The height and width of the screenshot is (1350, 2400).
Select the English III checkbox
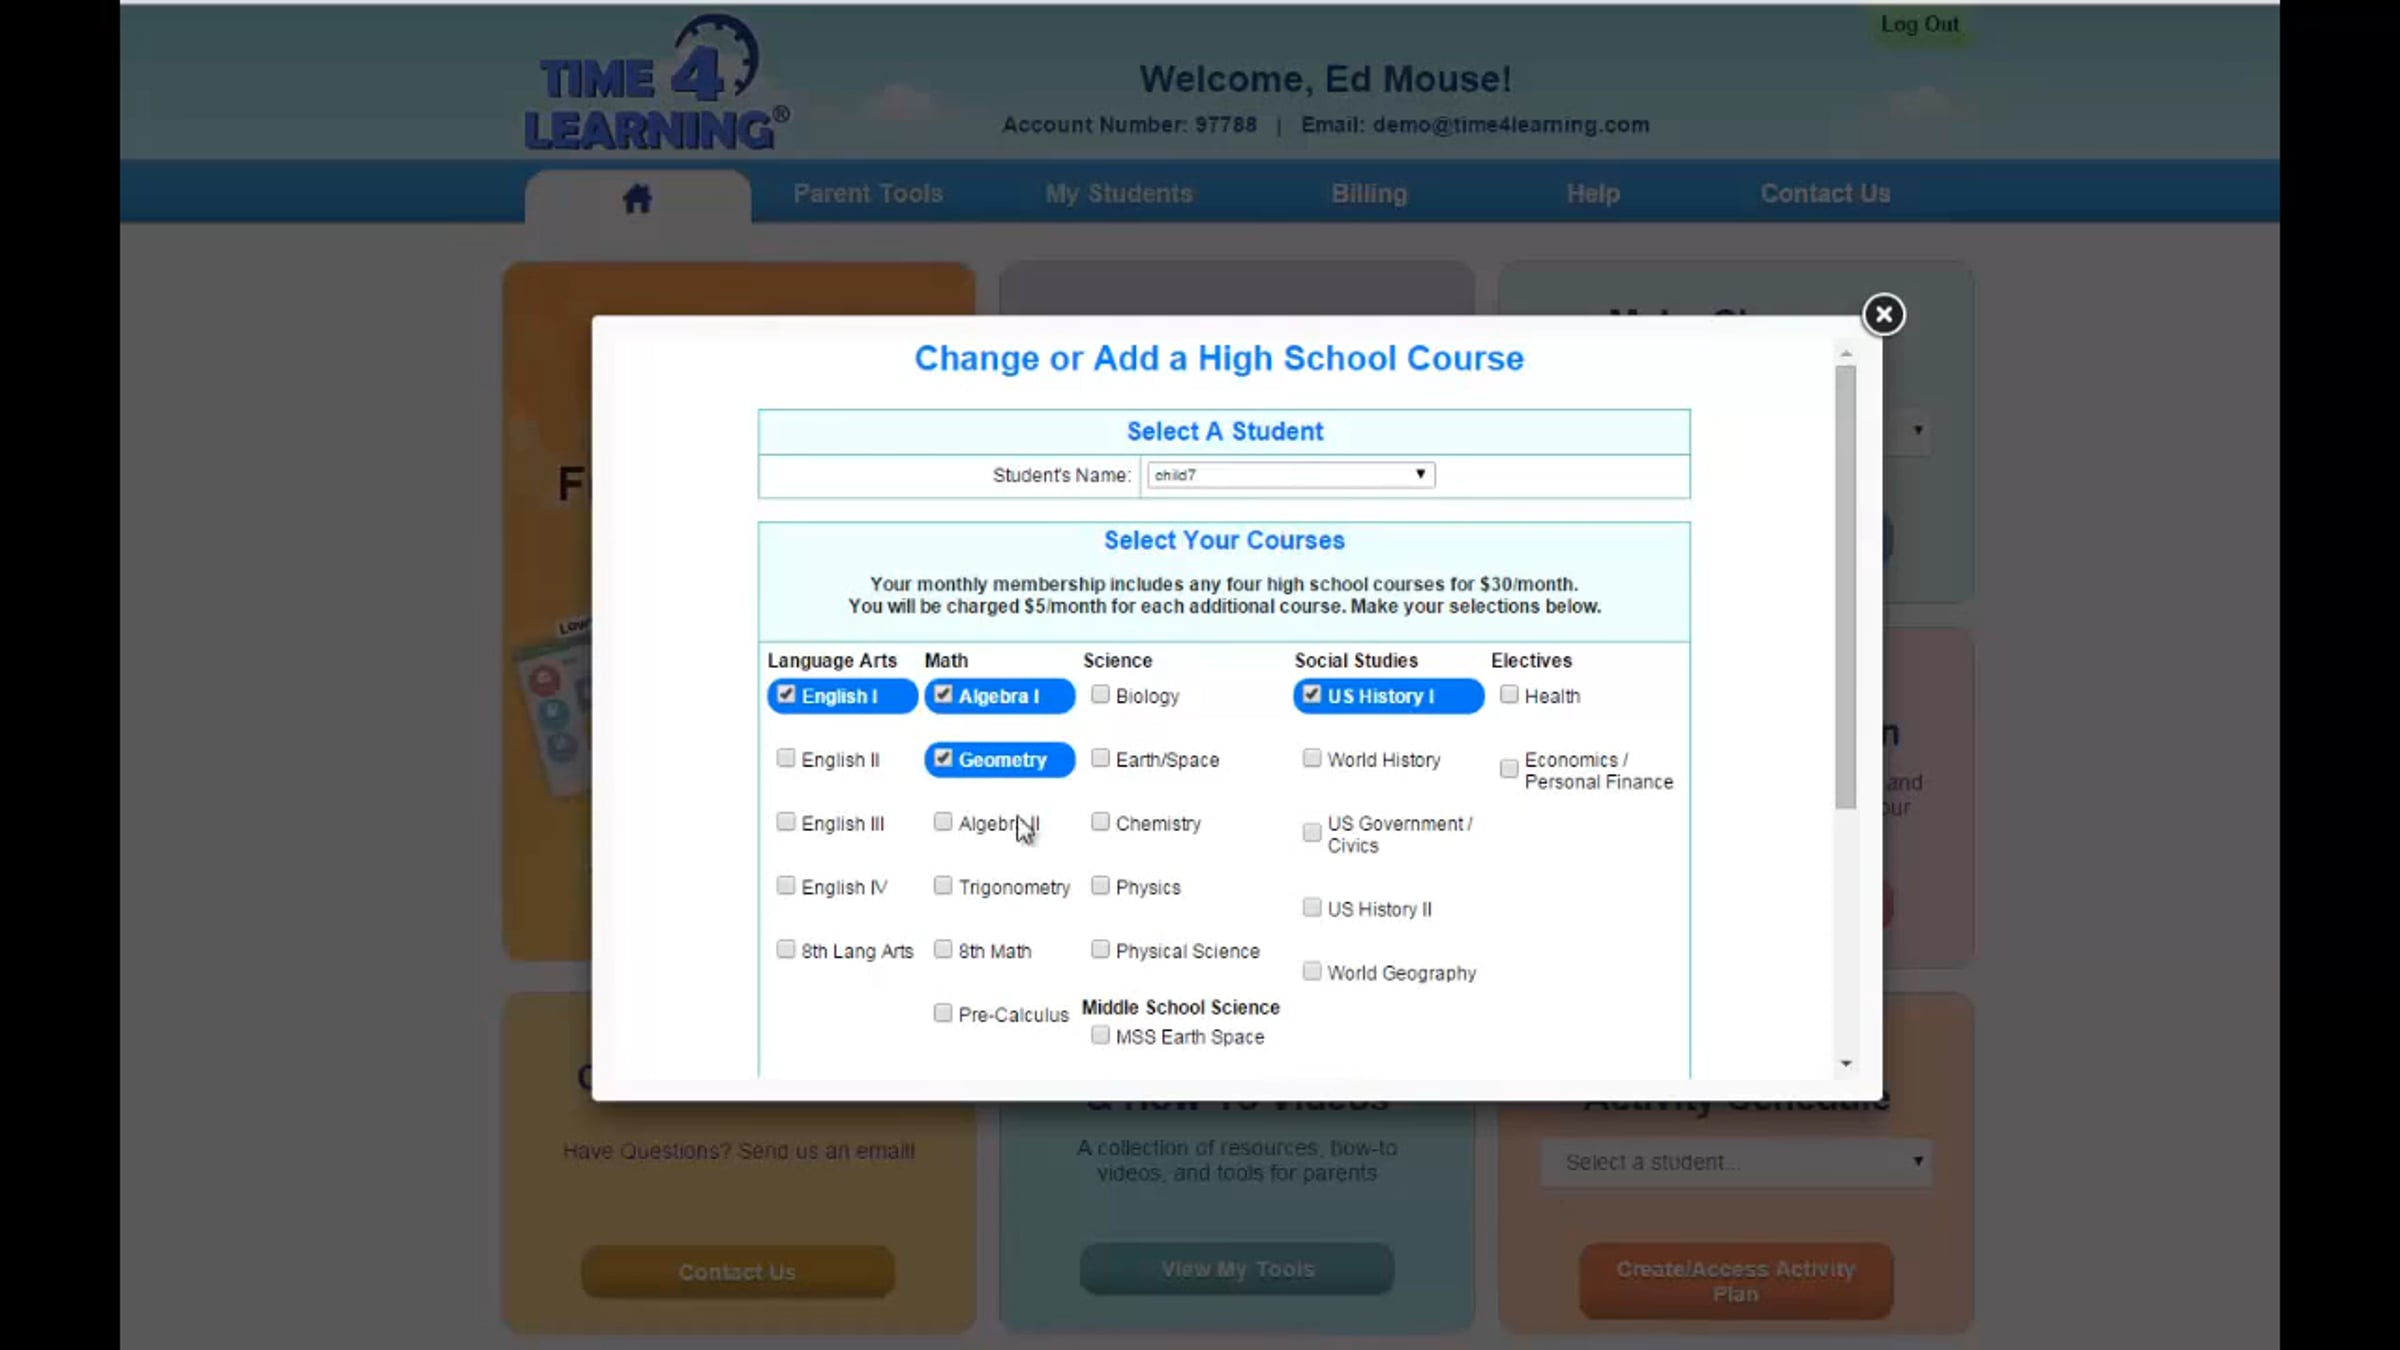coord(786,822)
